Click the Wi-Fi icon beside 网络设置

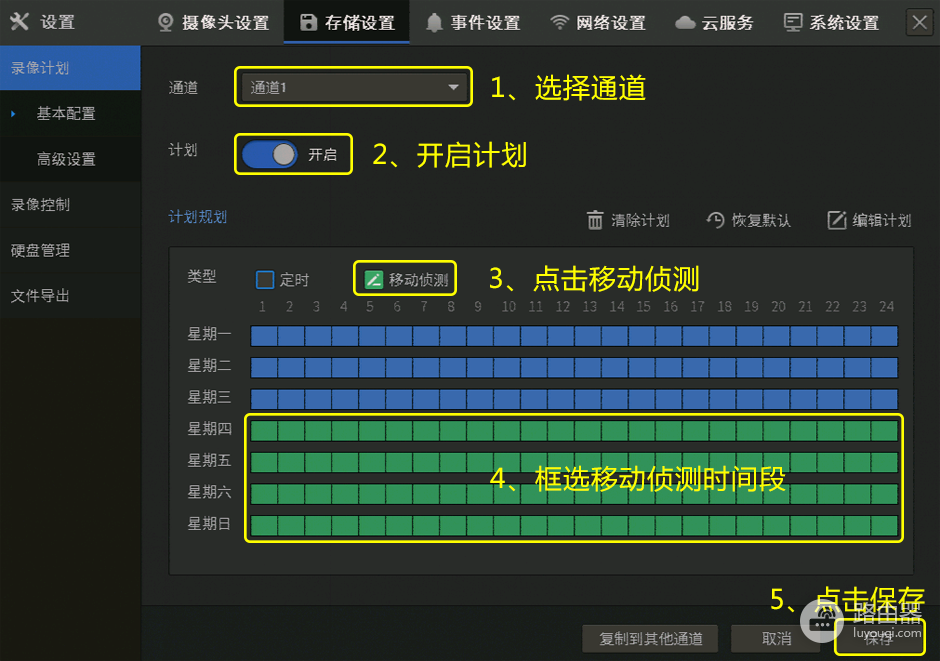[559, 23]
